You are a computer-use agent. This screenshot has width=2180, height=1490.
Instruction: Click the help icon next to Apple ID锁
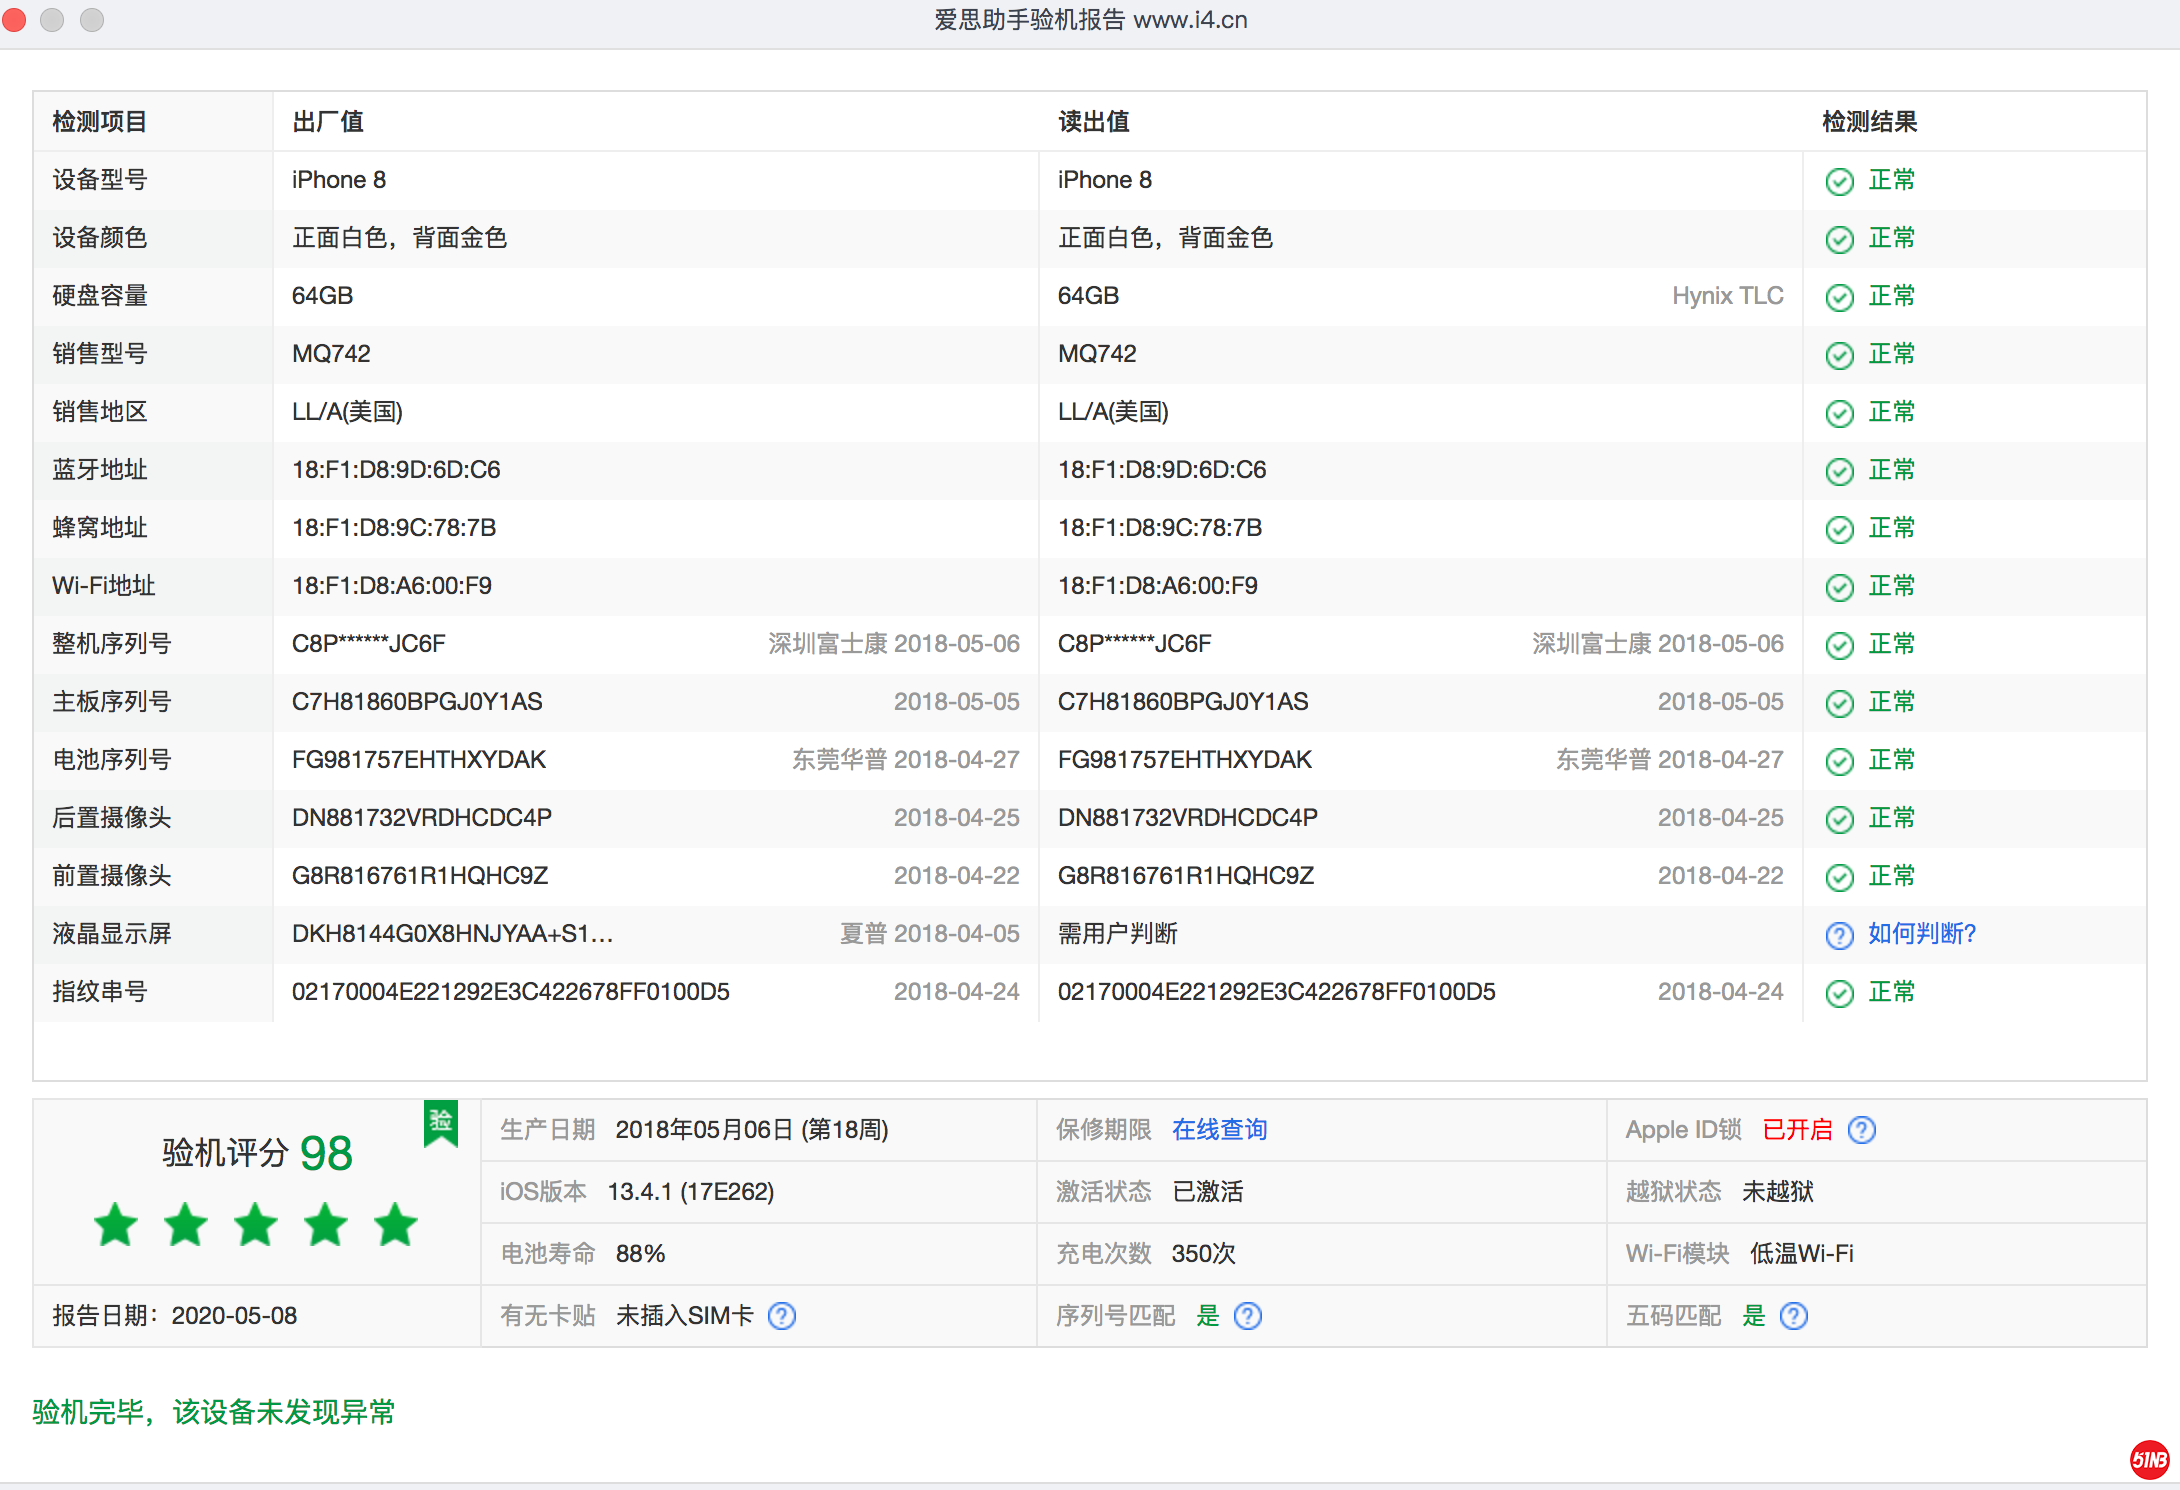[1863, 1129]
